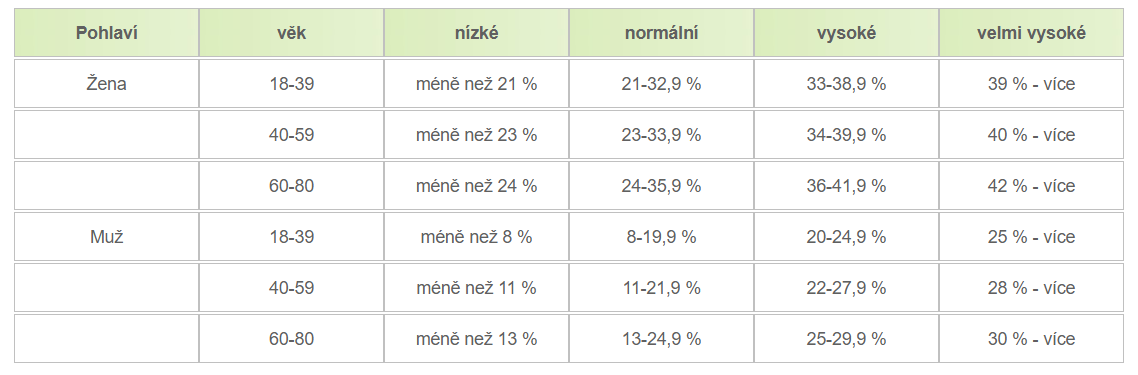Select the normální column header
1138x375 pixels.
click(661, 33)
